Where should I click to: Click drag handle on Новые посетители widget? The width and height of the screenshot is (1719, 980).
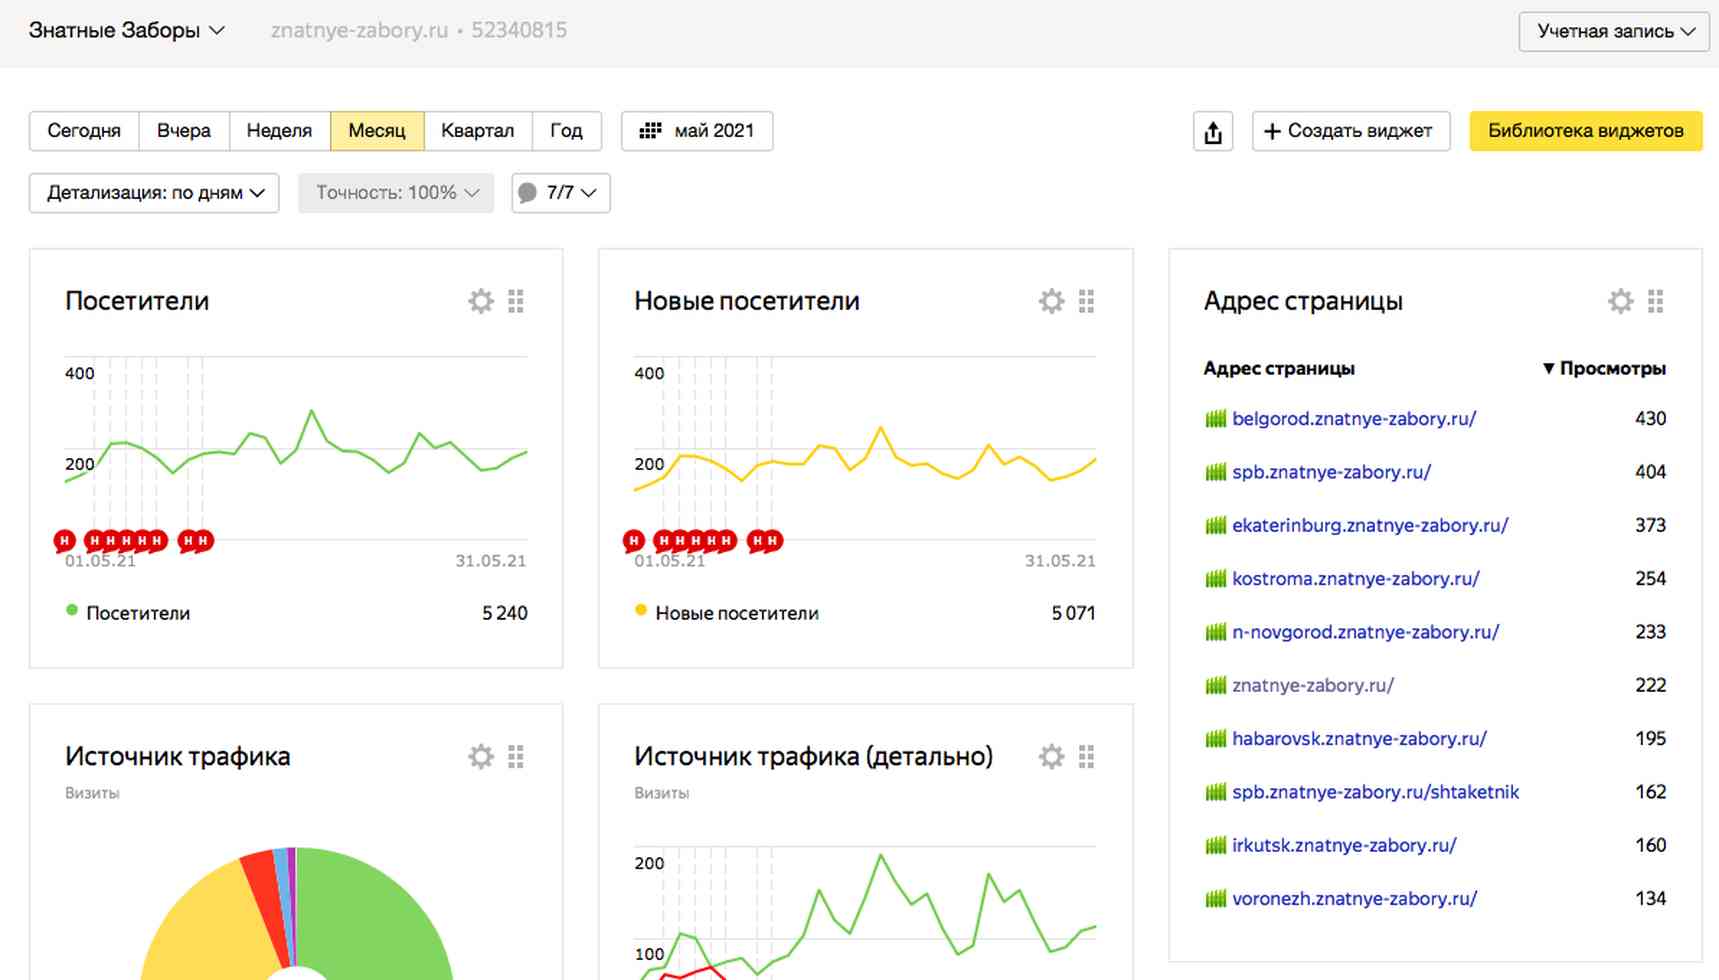[x=1086, y=301]
